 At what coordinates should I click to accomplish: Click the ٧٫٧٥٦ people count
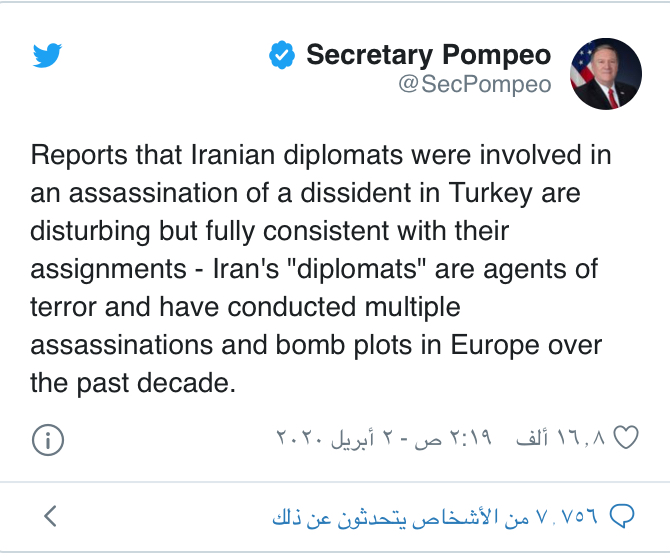point(568,517)
